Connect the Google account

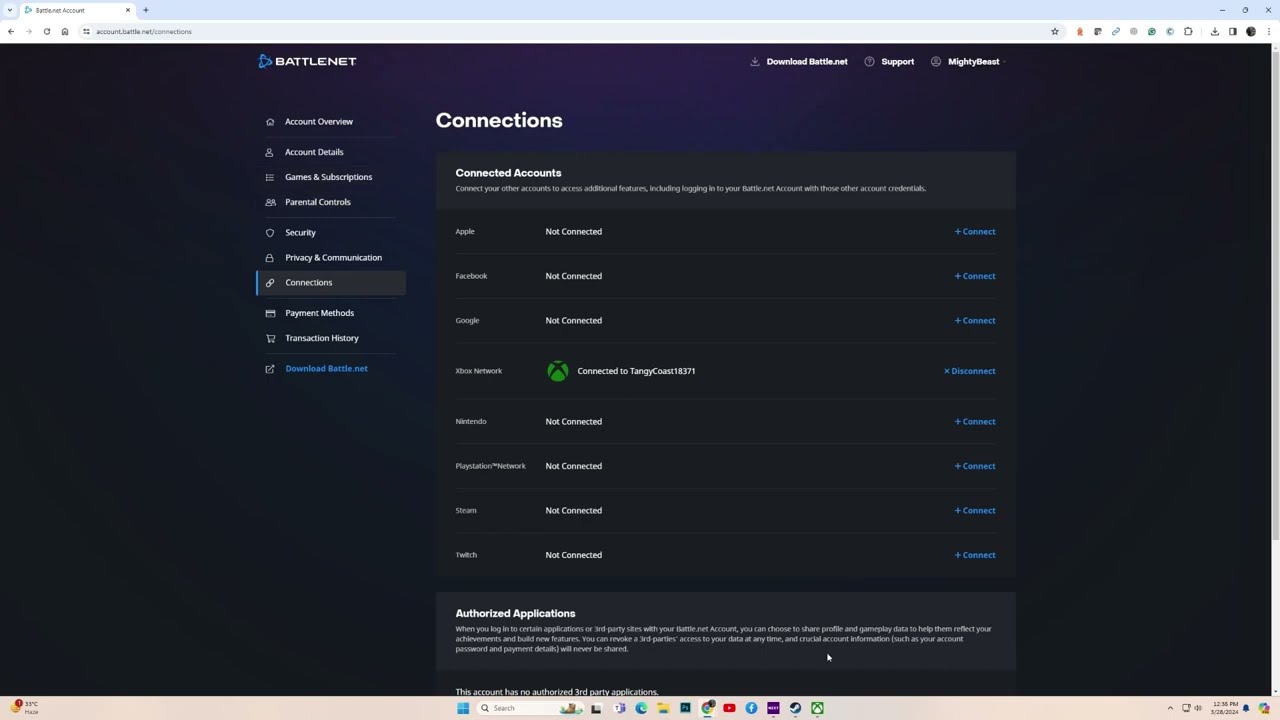click(975, 321)
